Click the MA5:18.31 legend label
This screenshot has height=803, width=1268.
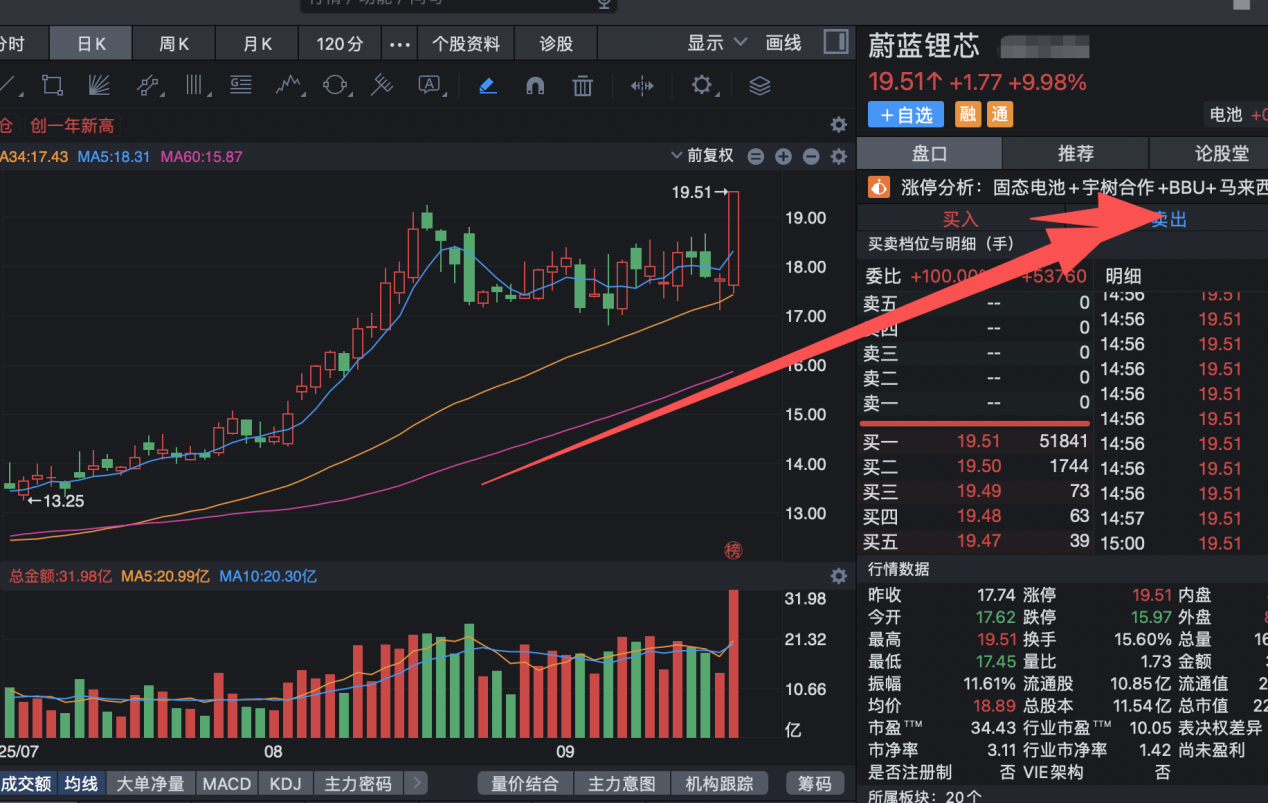click(114, 156)
